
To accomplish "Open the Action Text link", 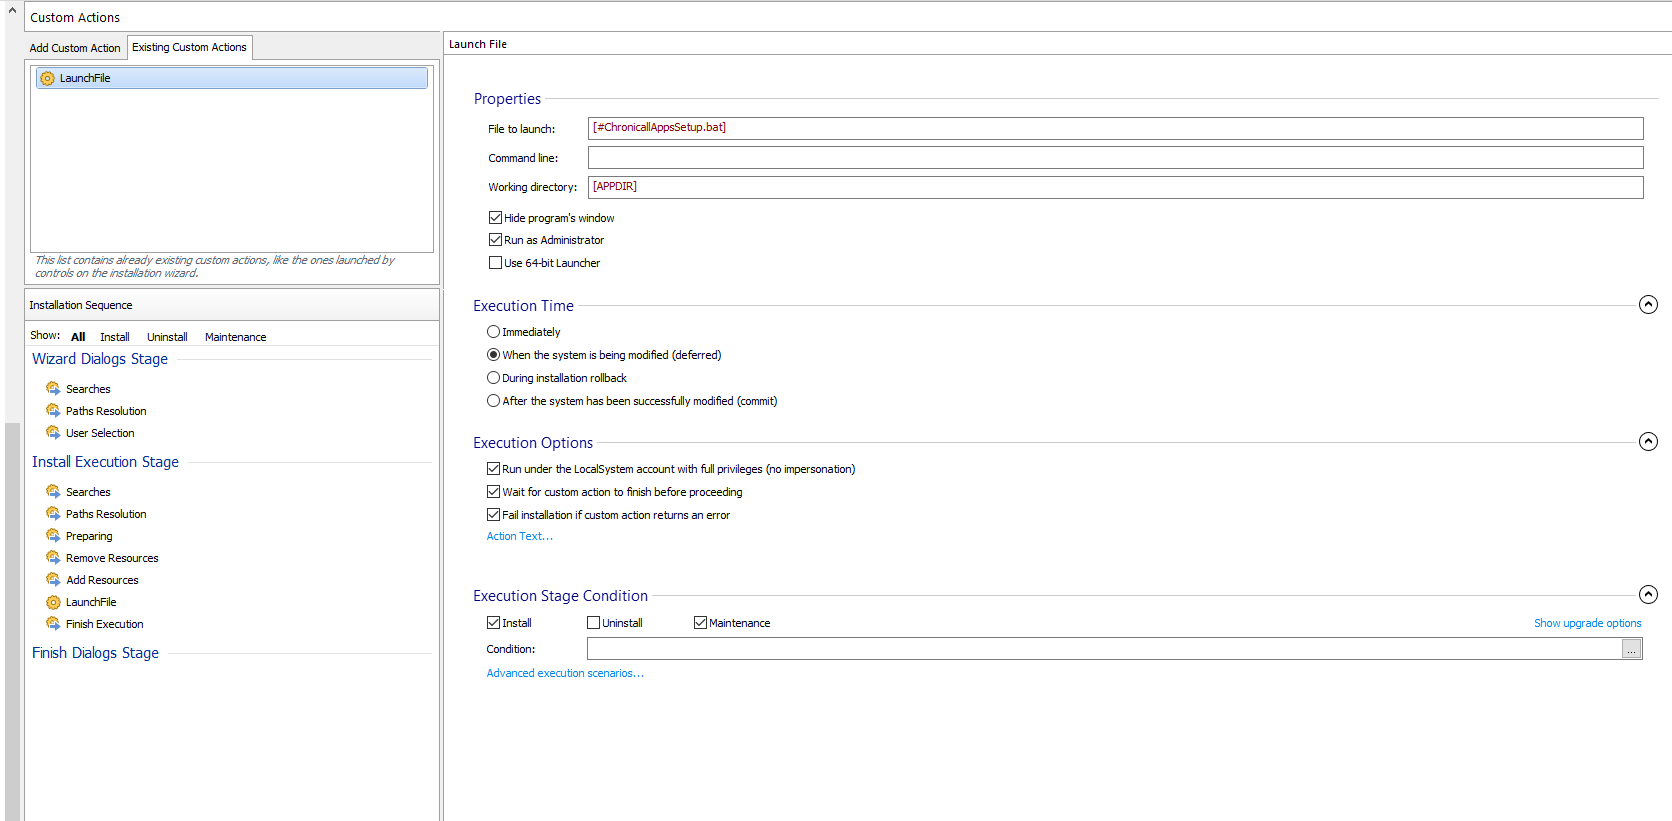I will [519, 536].
